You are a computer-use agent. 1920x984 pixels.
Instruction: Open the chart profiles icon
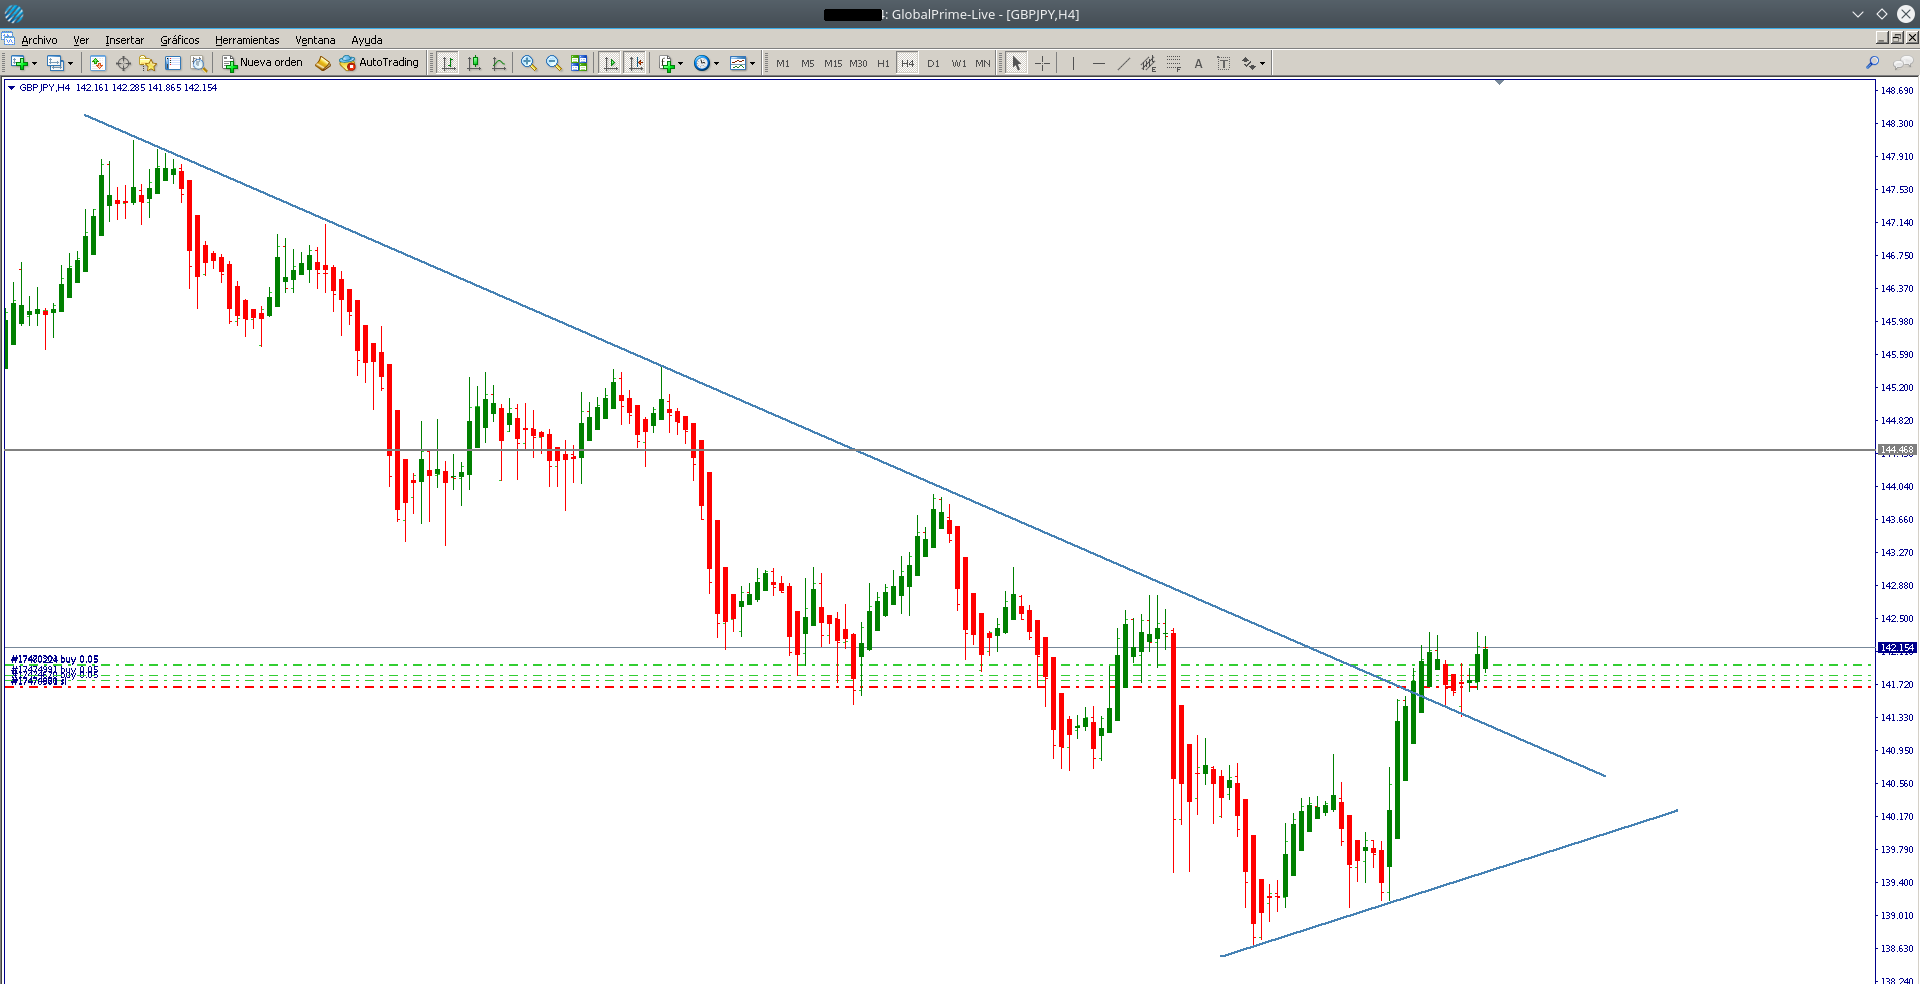pos(55,63)
